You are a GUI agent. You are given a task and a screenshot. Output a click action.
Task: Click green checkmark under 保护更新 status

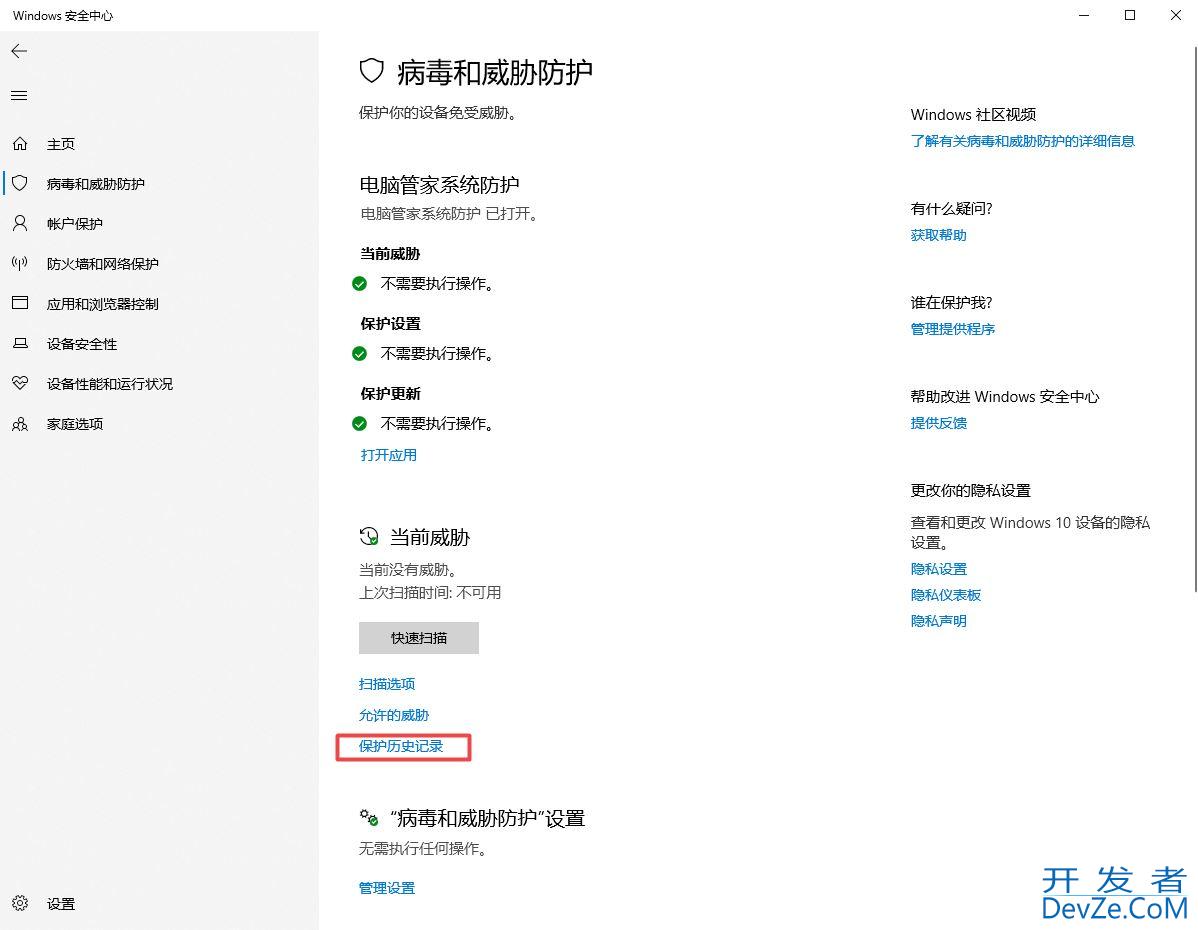tap(359, 423)
